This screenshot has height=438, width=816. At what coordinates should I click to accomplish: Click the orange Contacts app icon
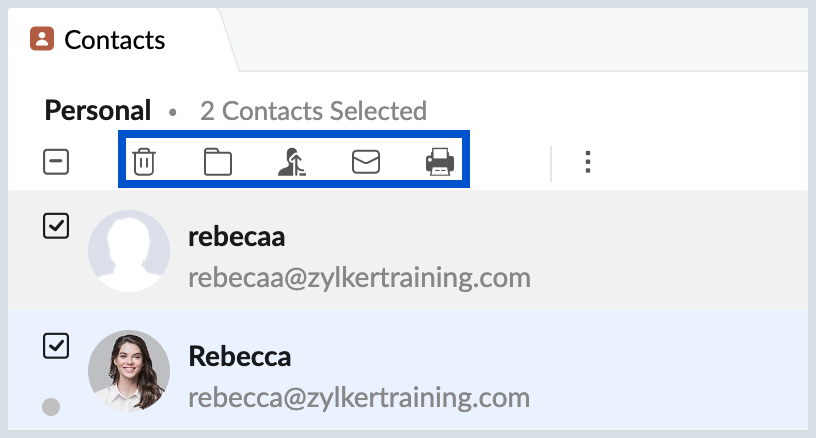[42, 39]
